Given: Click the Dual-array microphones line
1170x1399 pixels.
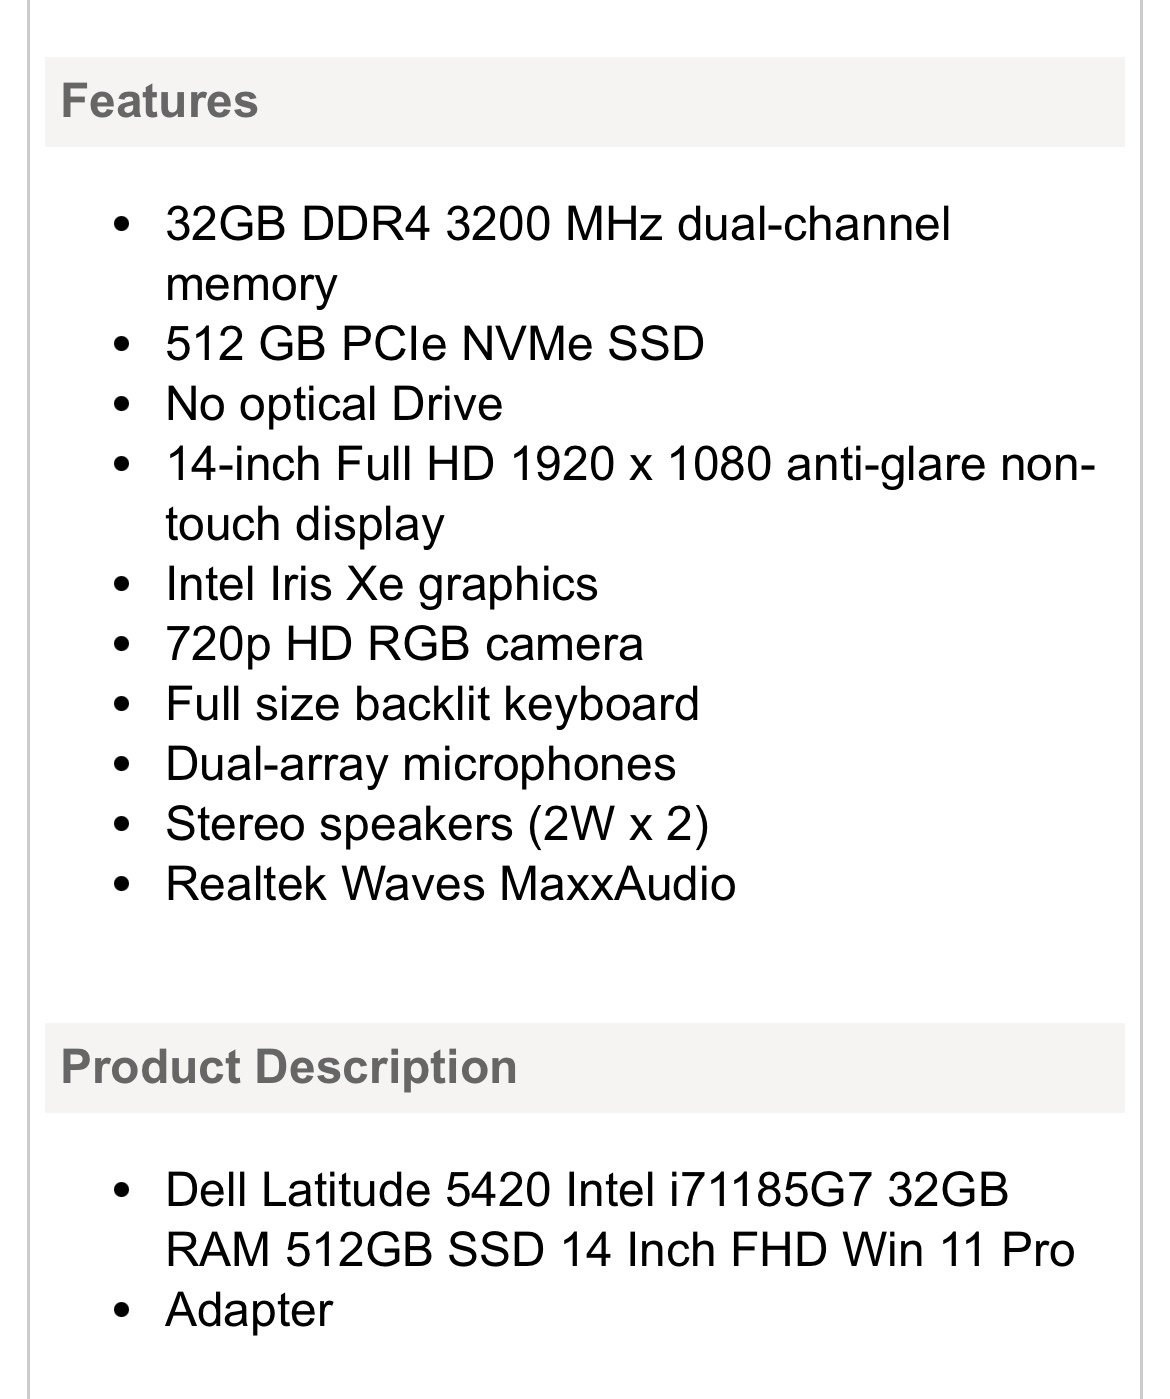Looking at the screenshot, I should tap(421, 764).
